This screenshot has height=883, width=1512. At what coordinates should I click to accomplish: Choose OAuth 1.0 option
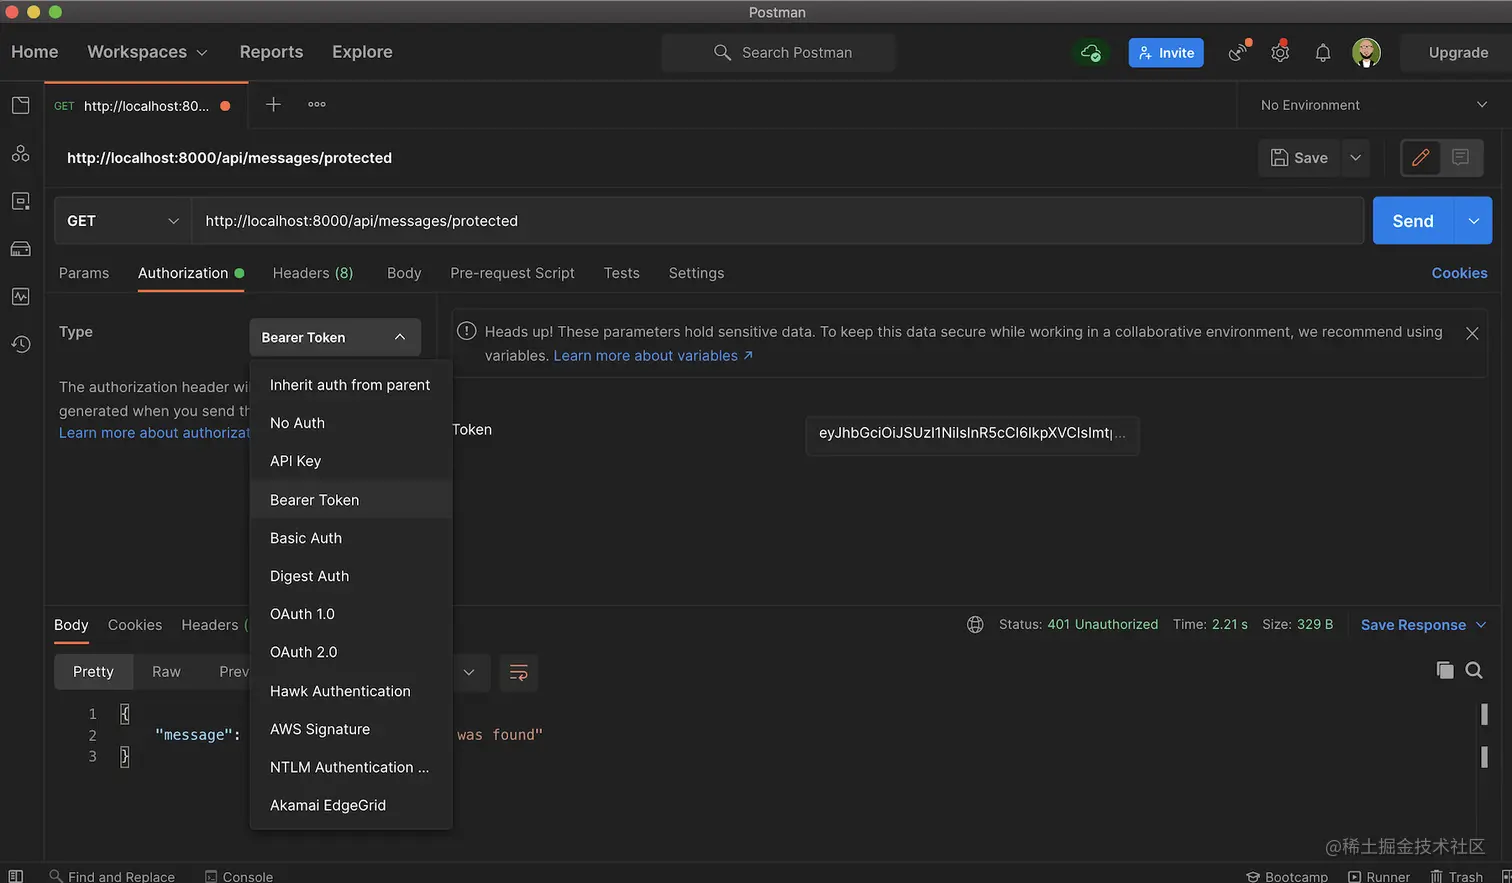point(351,614)
